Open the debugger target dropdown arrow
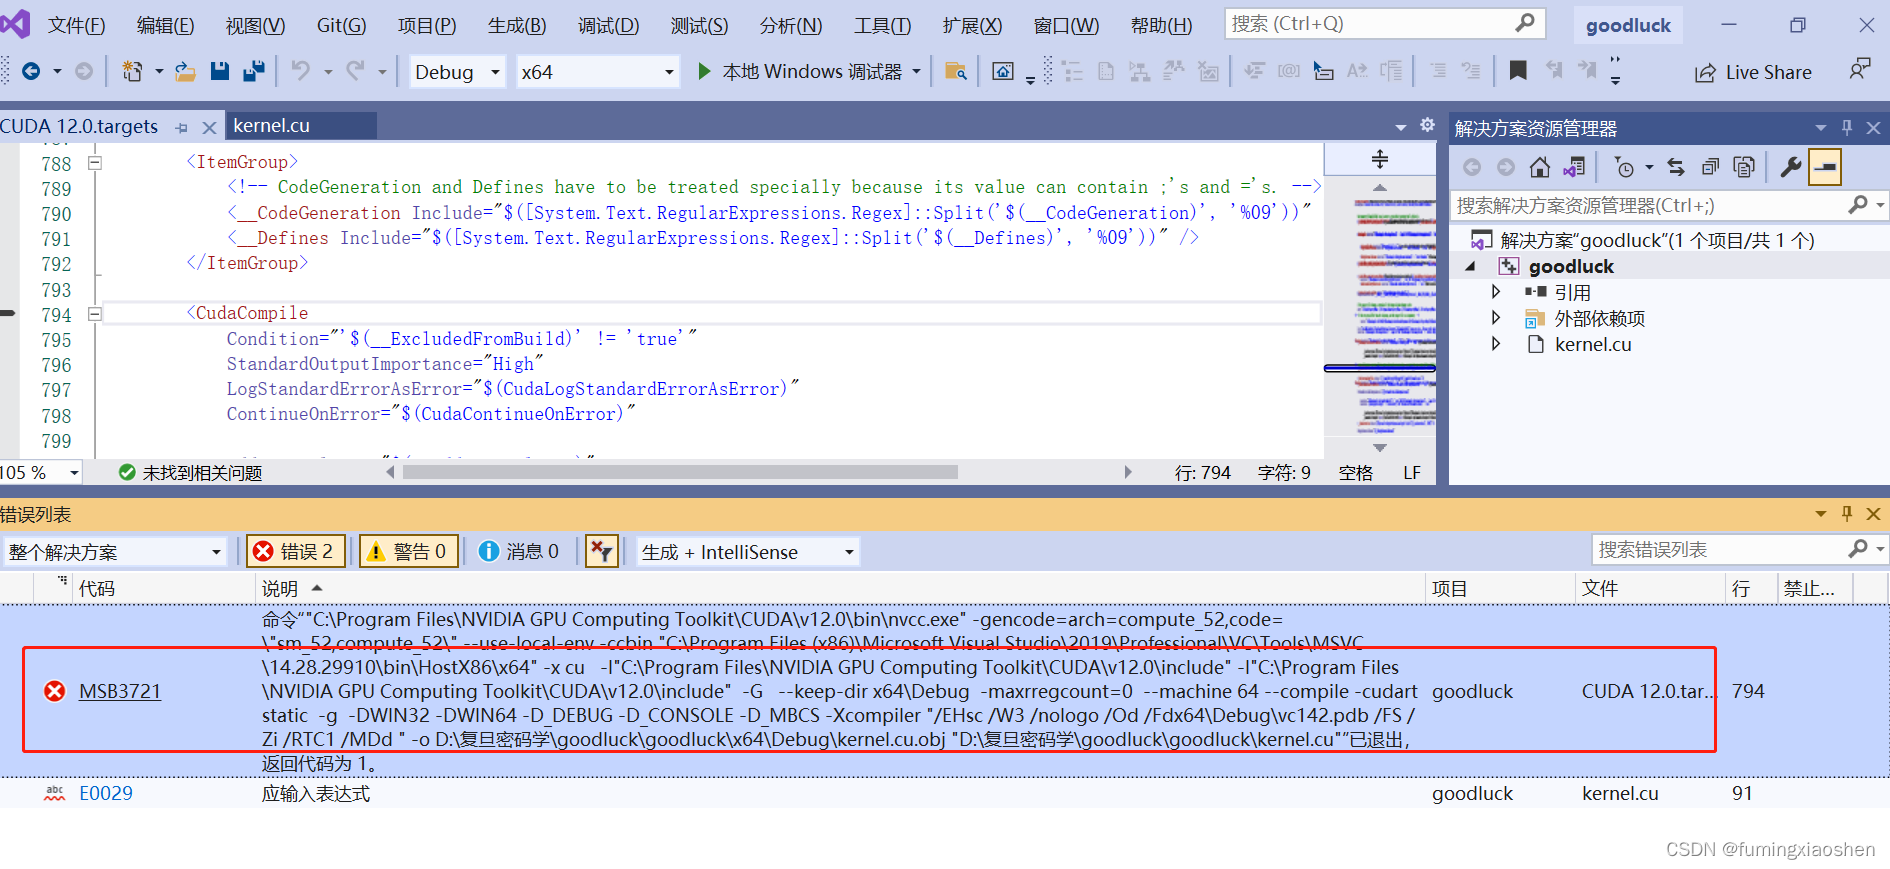1890x869 pixels. [x=916, y=71]
